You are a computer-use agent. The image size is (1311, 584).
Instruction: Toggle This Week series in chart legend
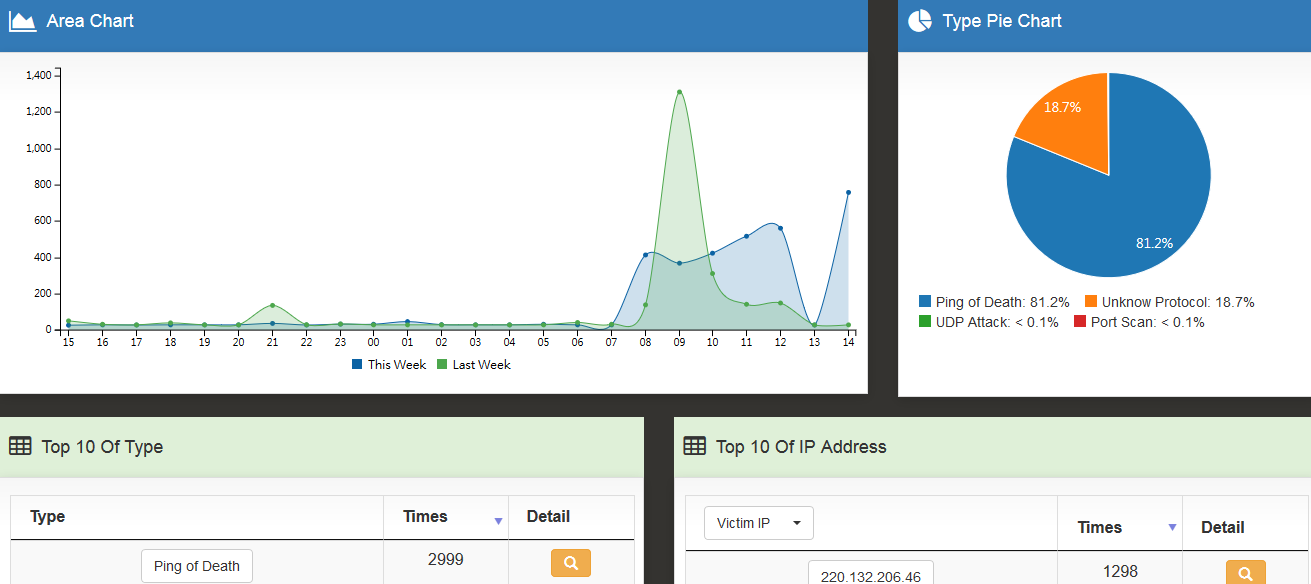[389, 365]
